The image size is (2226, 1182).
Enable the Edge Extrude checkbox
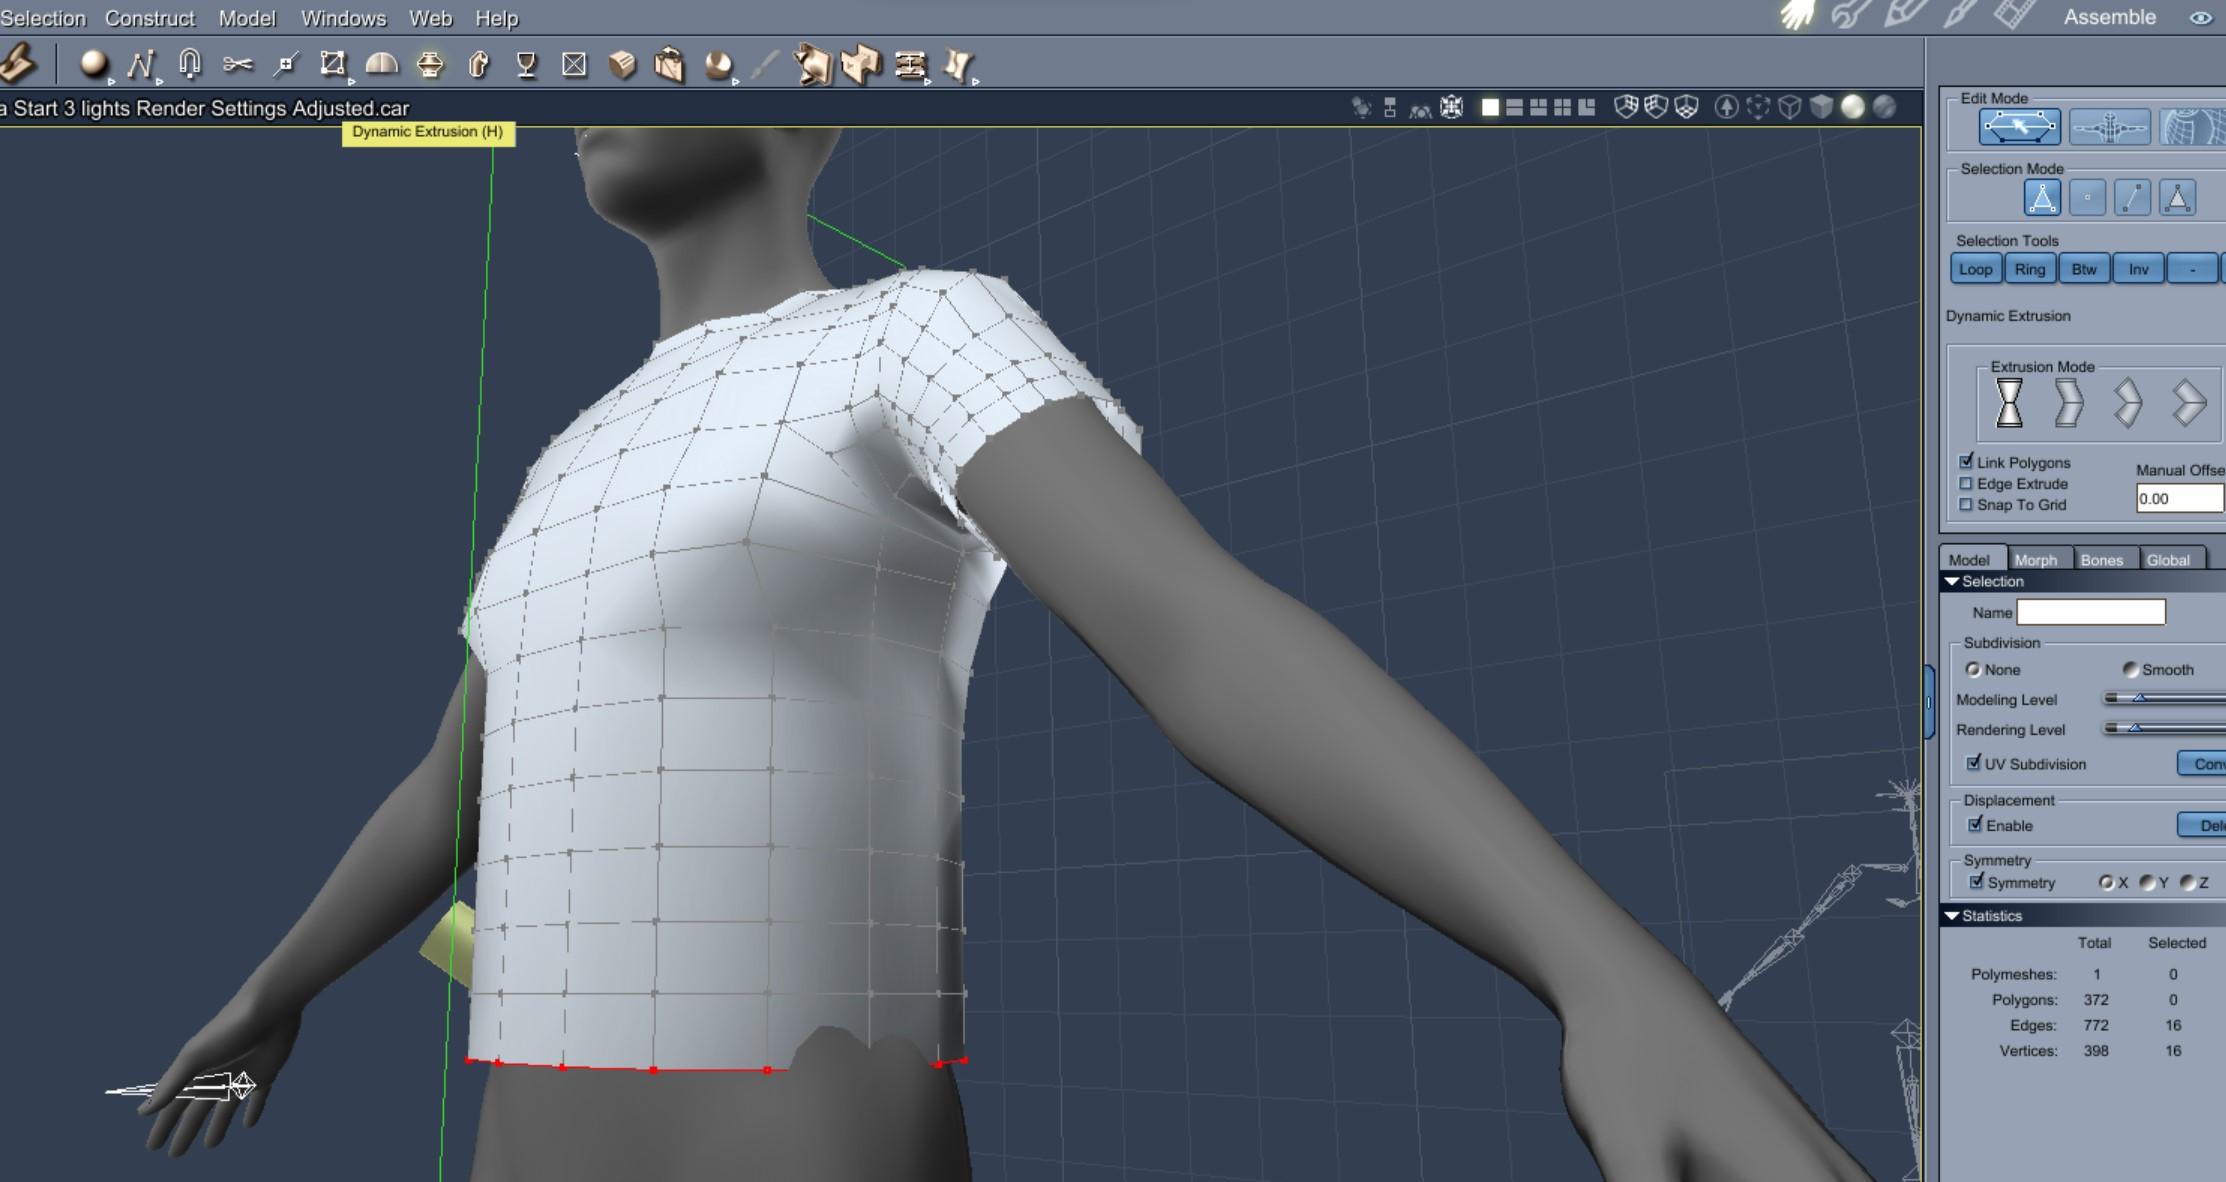(1966, 484)
